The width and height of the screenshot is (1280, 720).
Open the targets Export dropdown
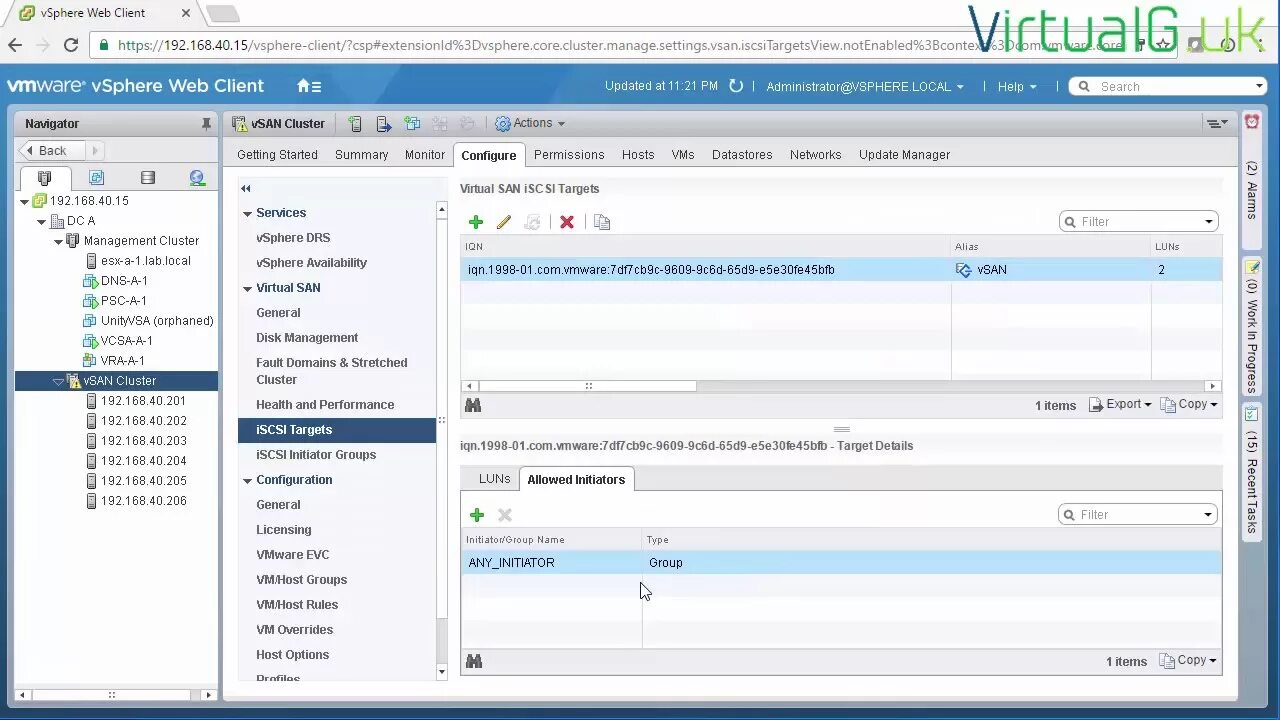pos(1120,405)
